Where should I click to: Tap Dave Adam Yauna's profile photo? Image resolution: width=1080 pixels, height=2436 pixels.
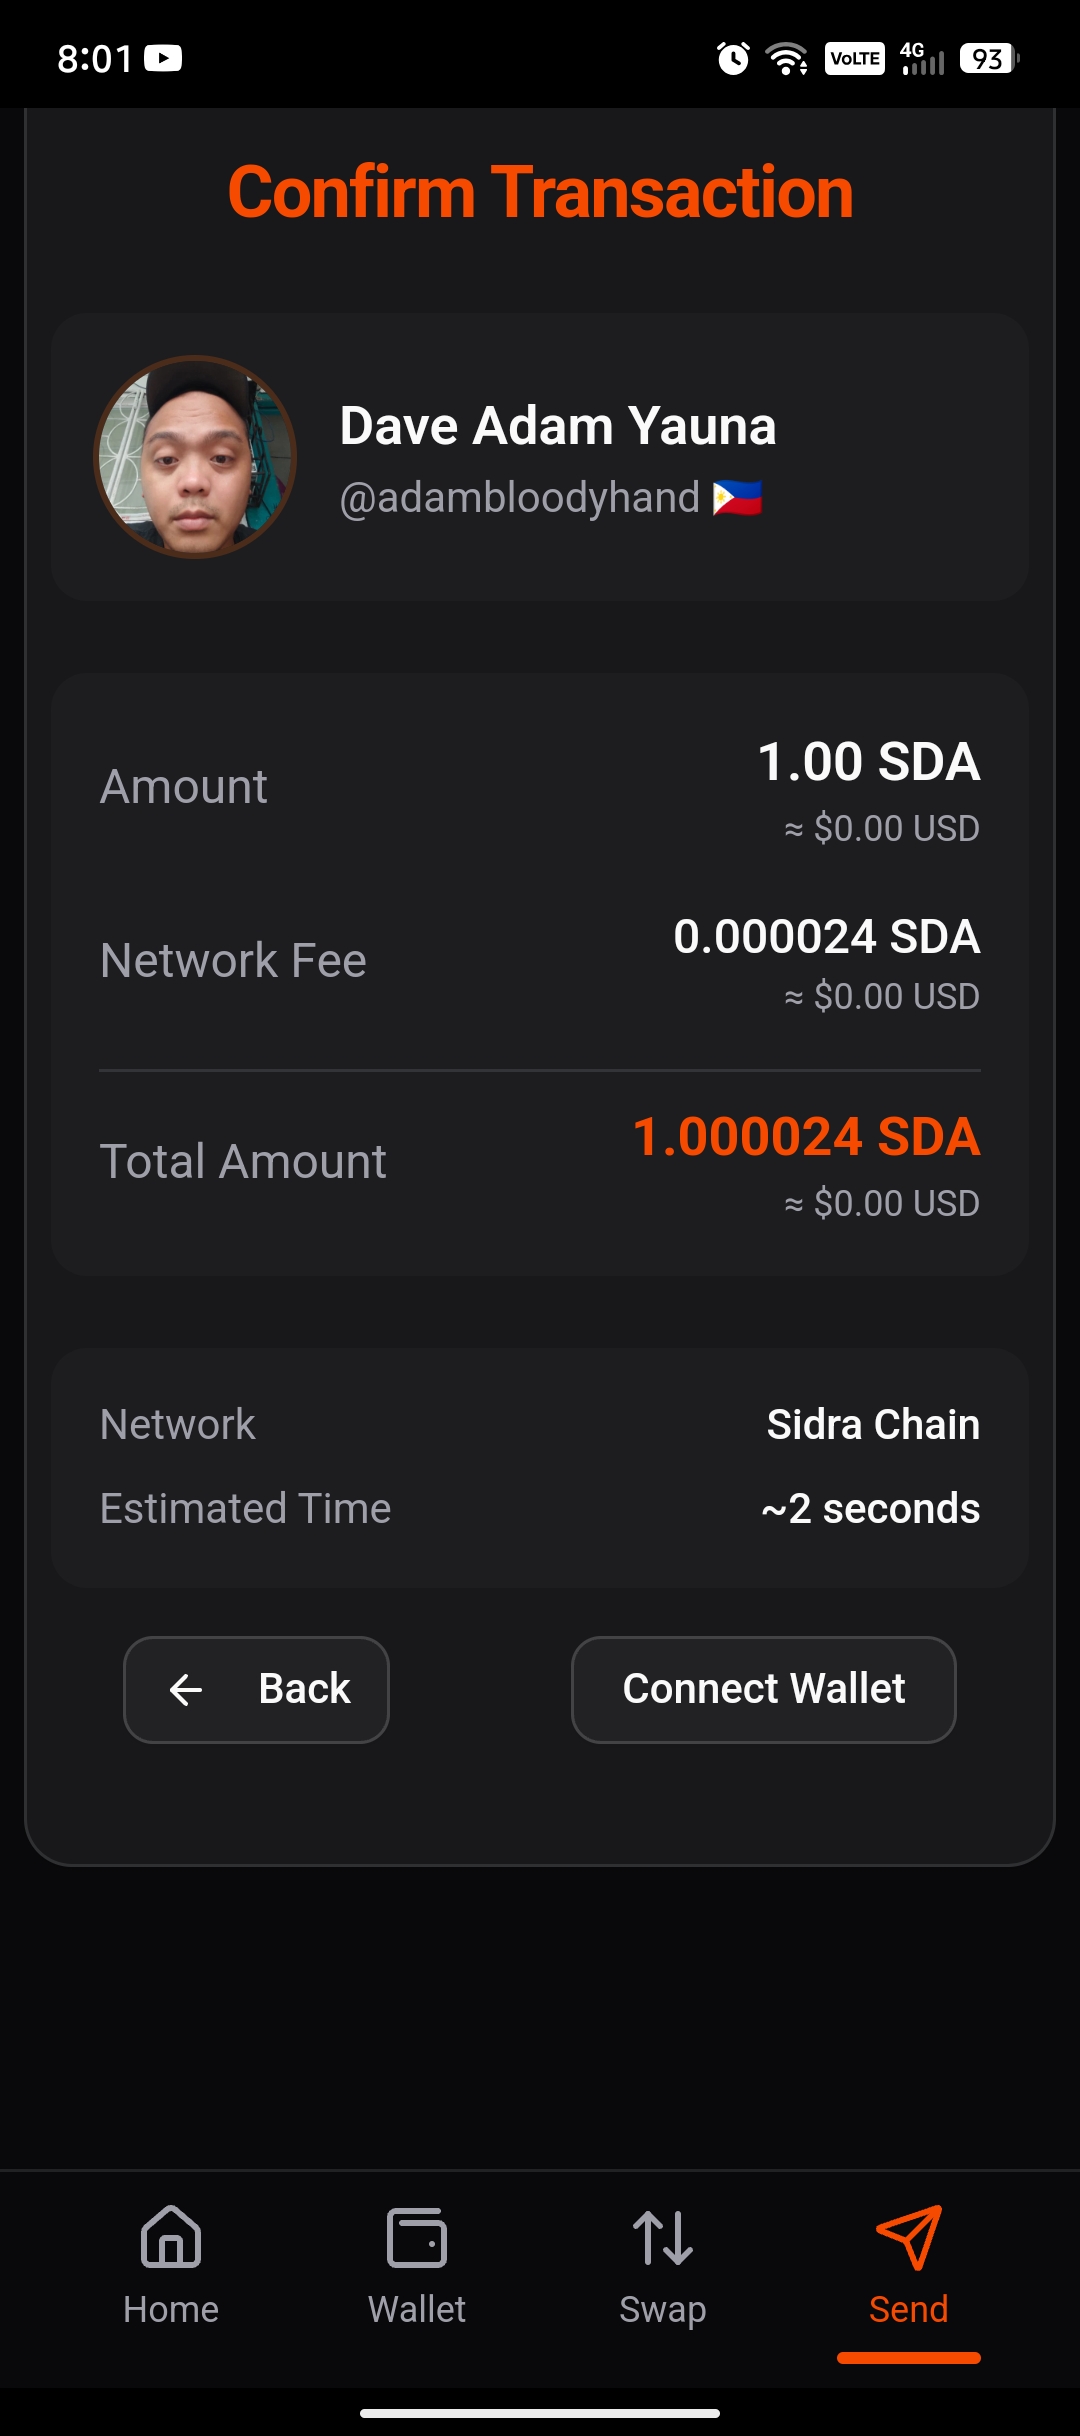(195, 457)
